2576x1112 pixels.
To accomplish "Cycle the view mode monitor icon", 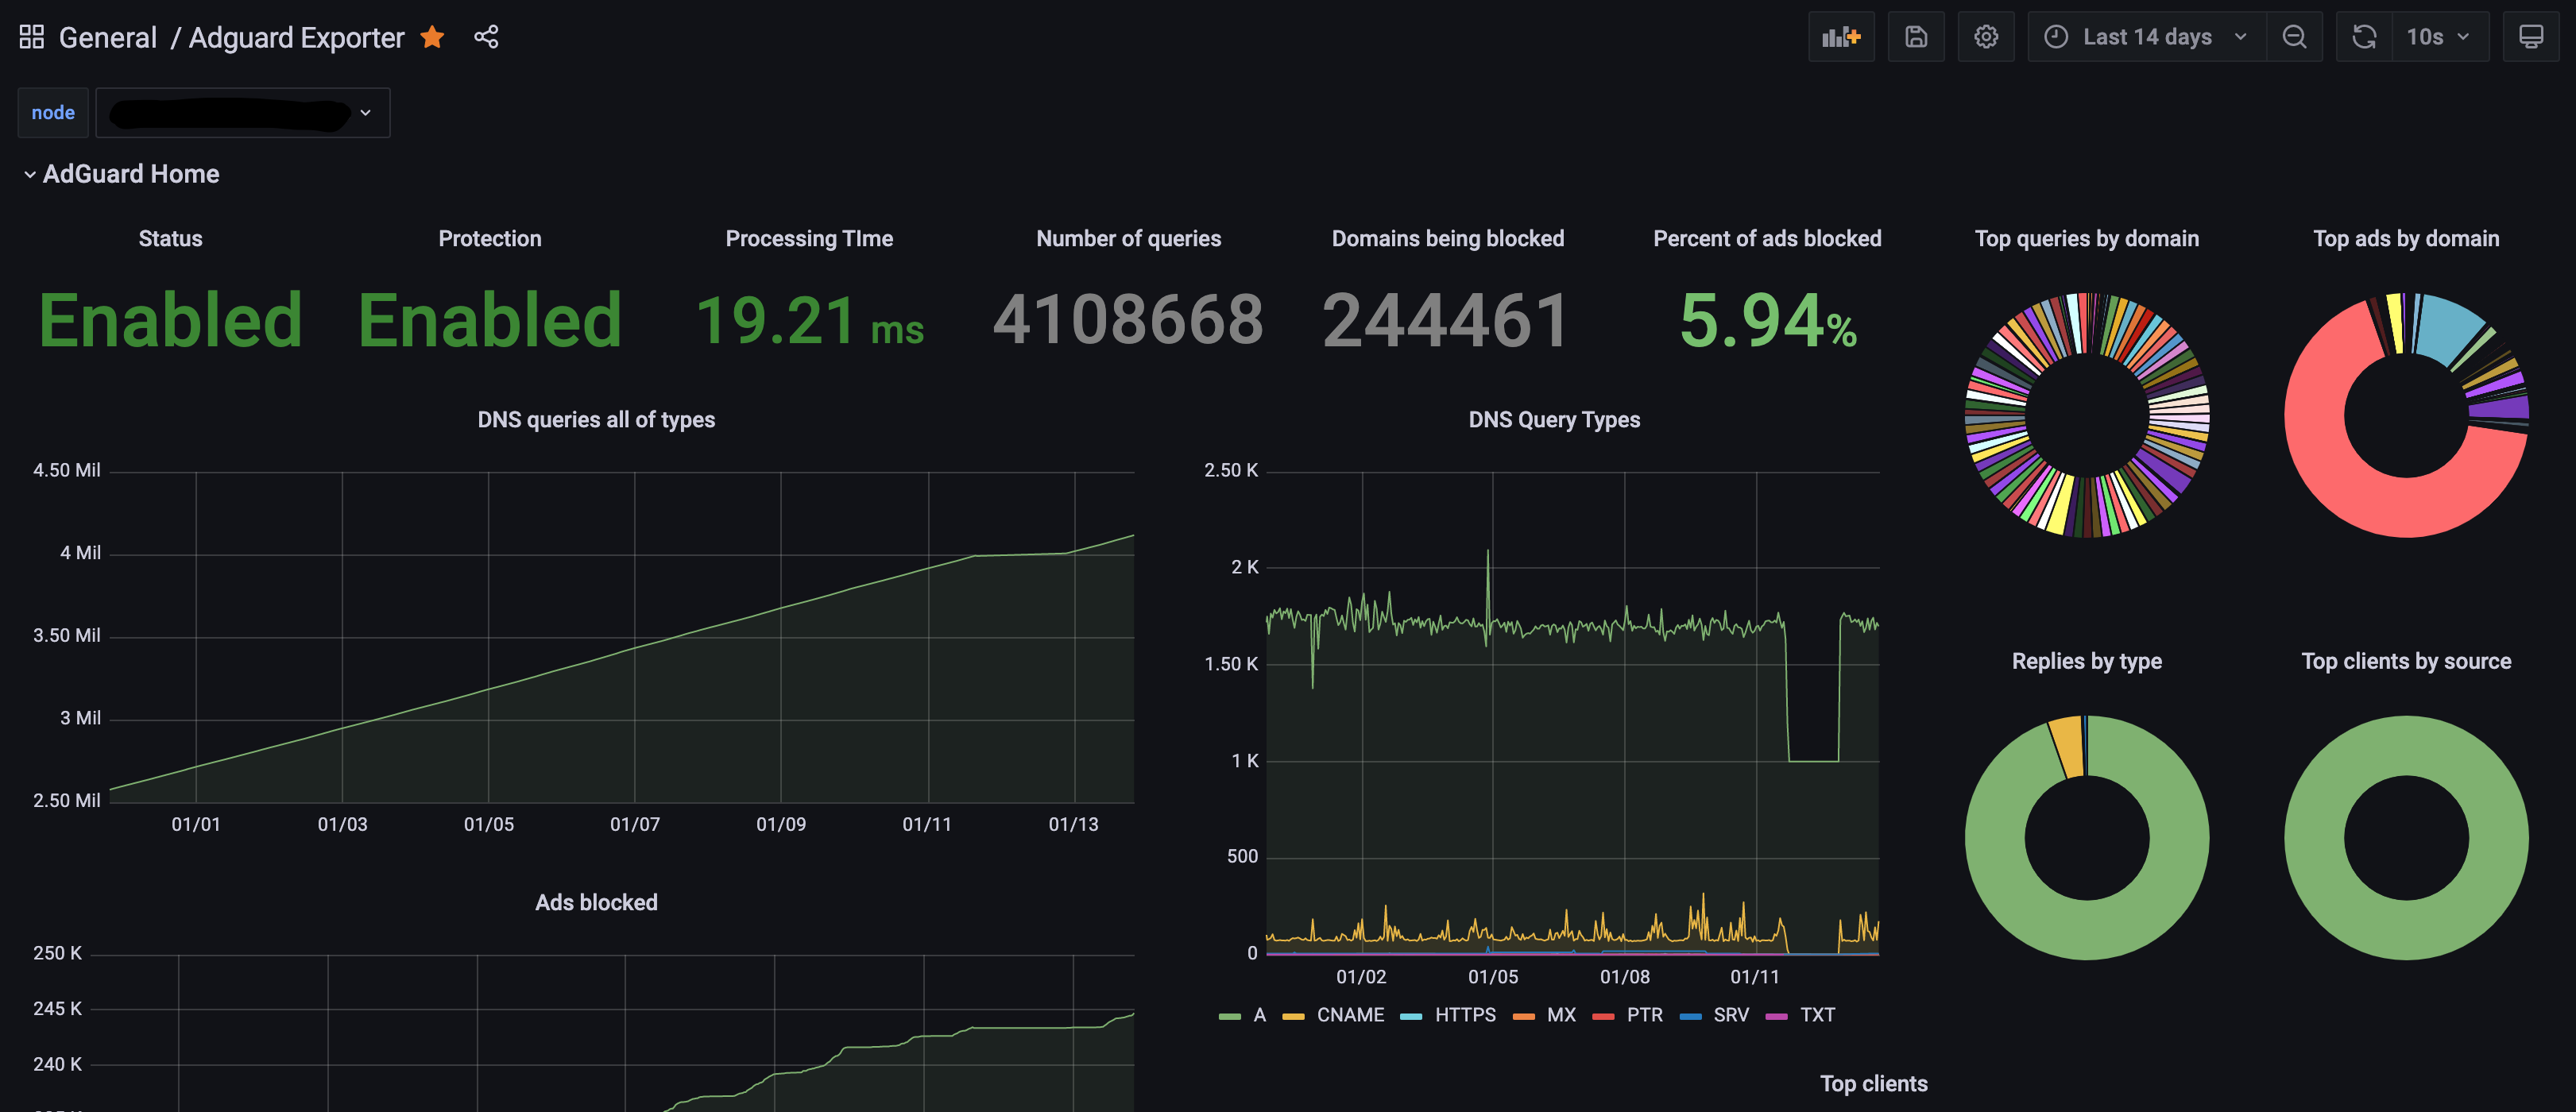I will click(x=2531, y=37).
